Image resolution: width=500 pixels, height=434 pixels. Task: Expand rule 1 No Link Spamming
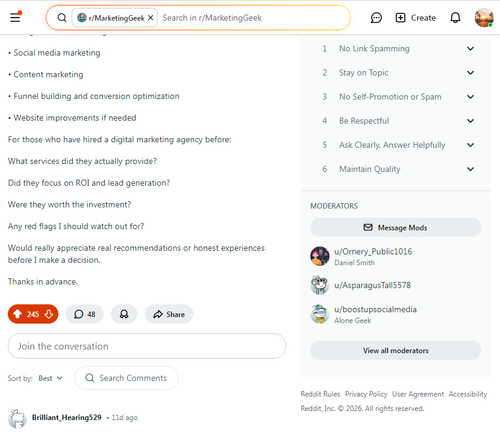tap(397, 49)
